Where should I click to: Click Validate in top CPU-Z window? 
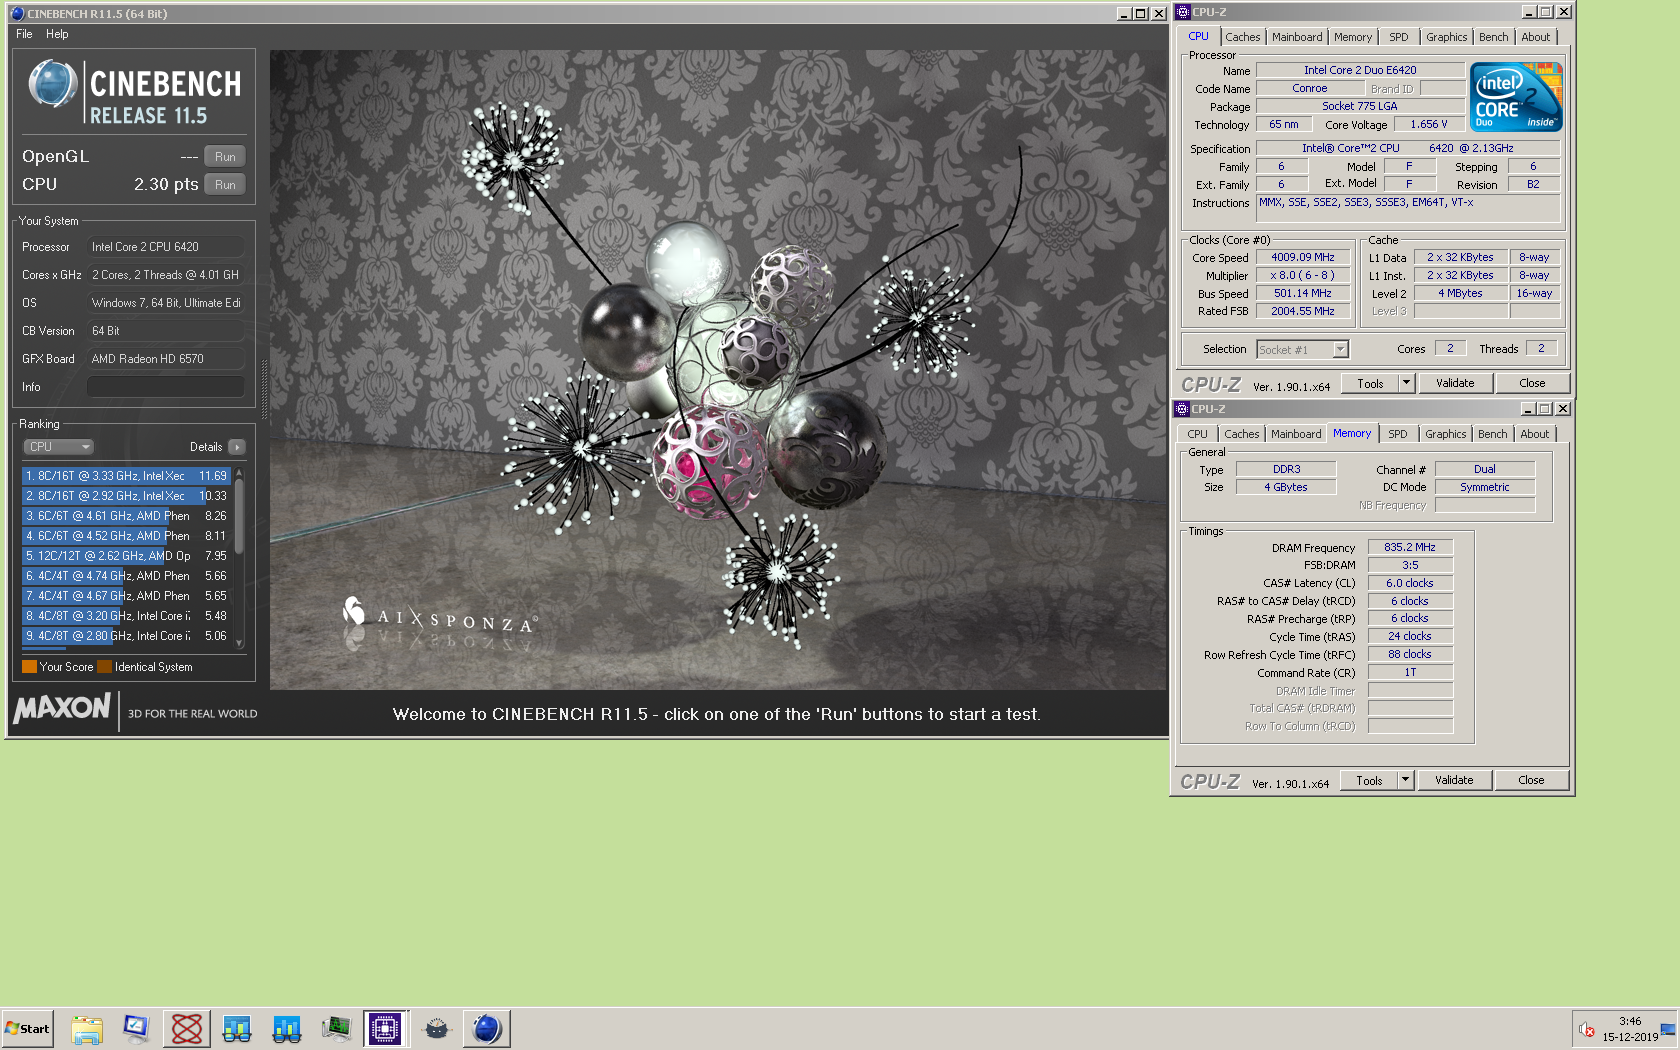[x=1455, y=384]
